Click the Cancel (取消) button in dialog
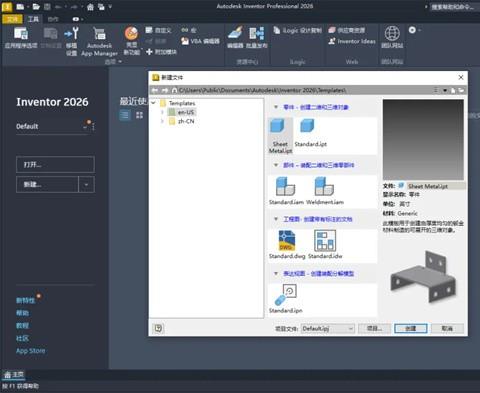The width and height of the screenshot is (480, 393). click(x=447, y=329)
